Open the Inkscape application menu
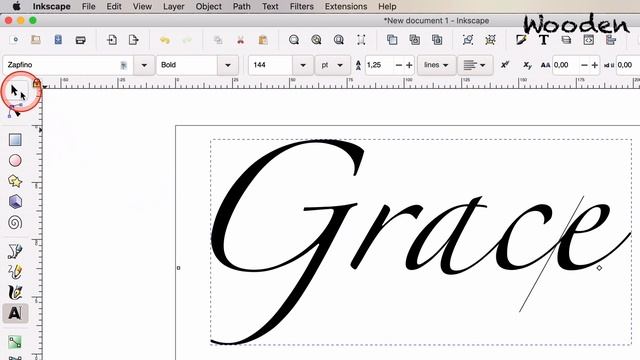 51,7
